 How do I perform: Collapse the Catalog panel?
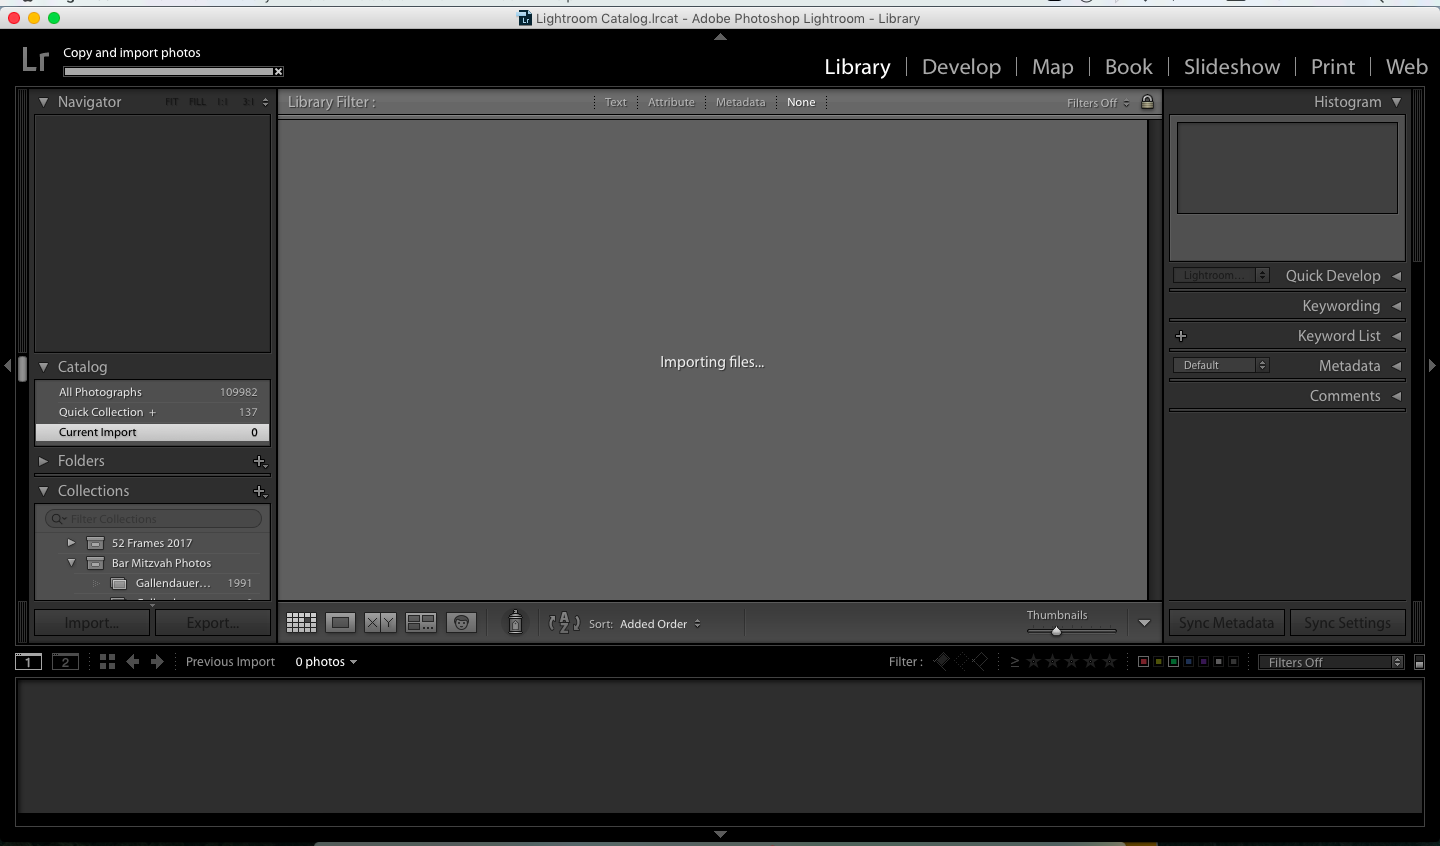[x=43, y=367]
